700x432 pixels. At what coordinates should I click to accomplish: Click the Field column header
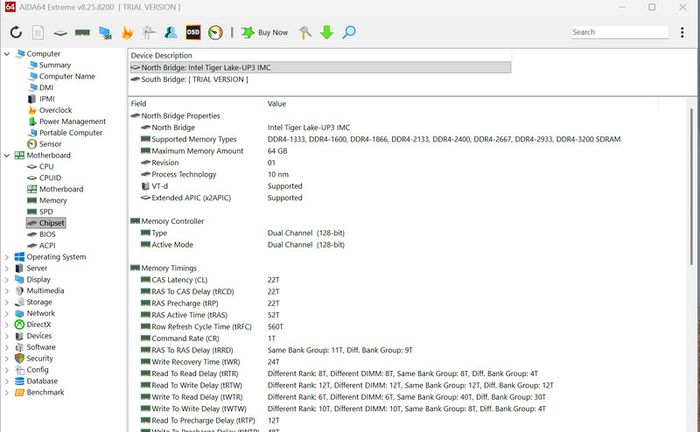tap(138, 104)
